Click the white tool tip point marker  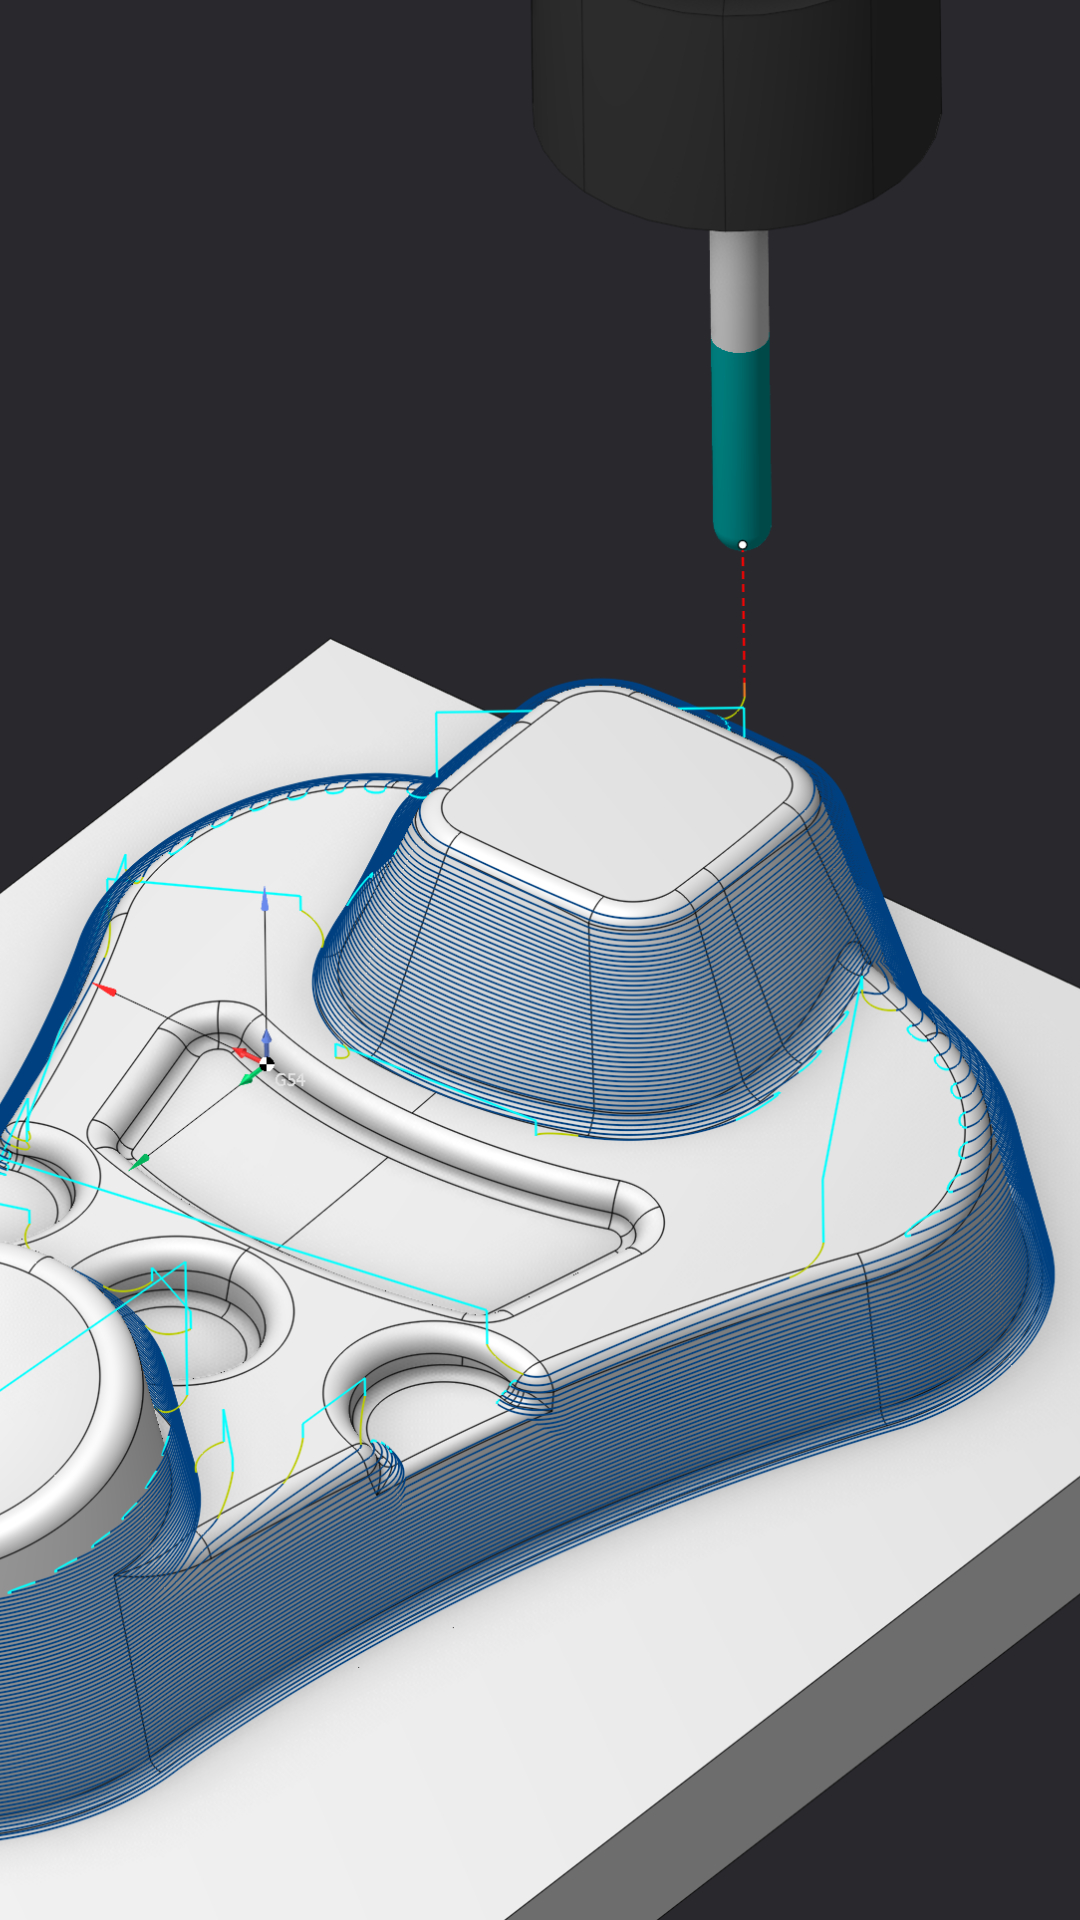coord(742,545)
